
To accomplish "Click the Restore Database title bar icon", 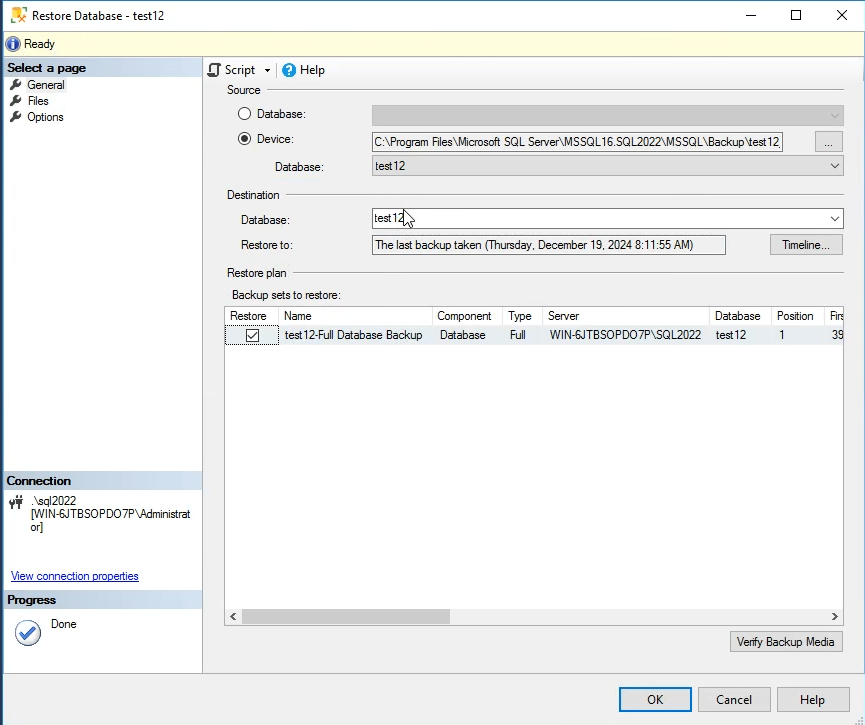I will coord(18,15).
